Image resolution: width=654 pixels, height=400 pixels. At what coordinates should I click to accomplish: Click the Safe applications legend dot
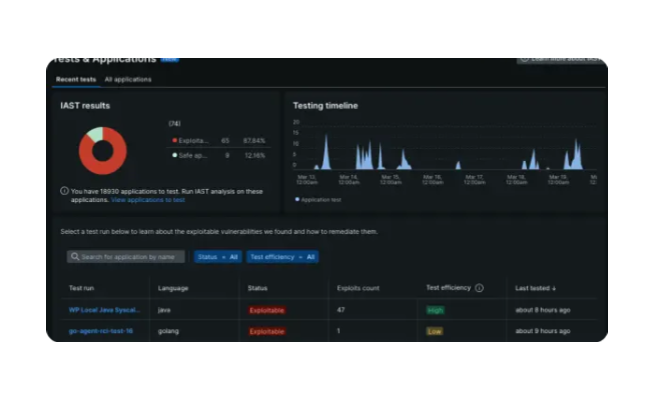[174, 155]
